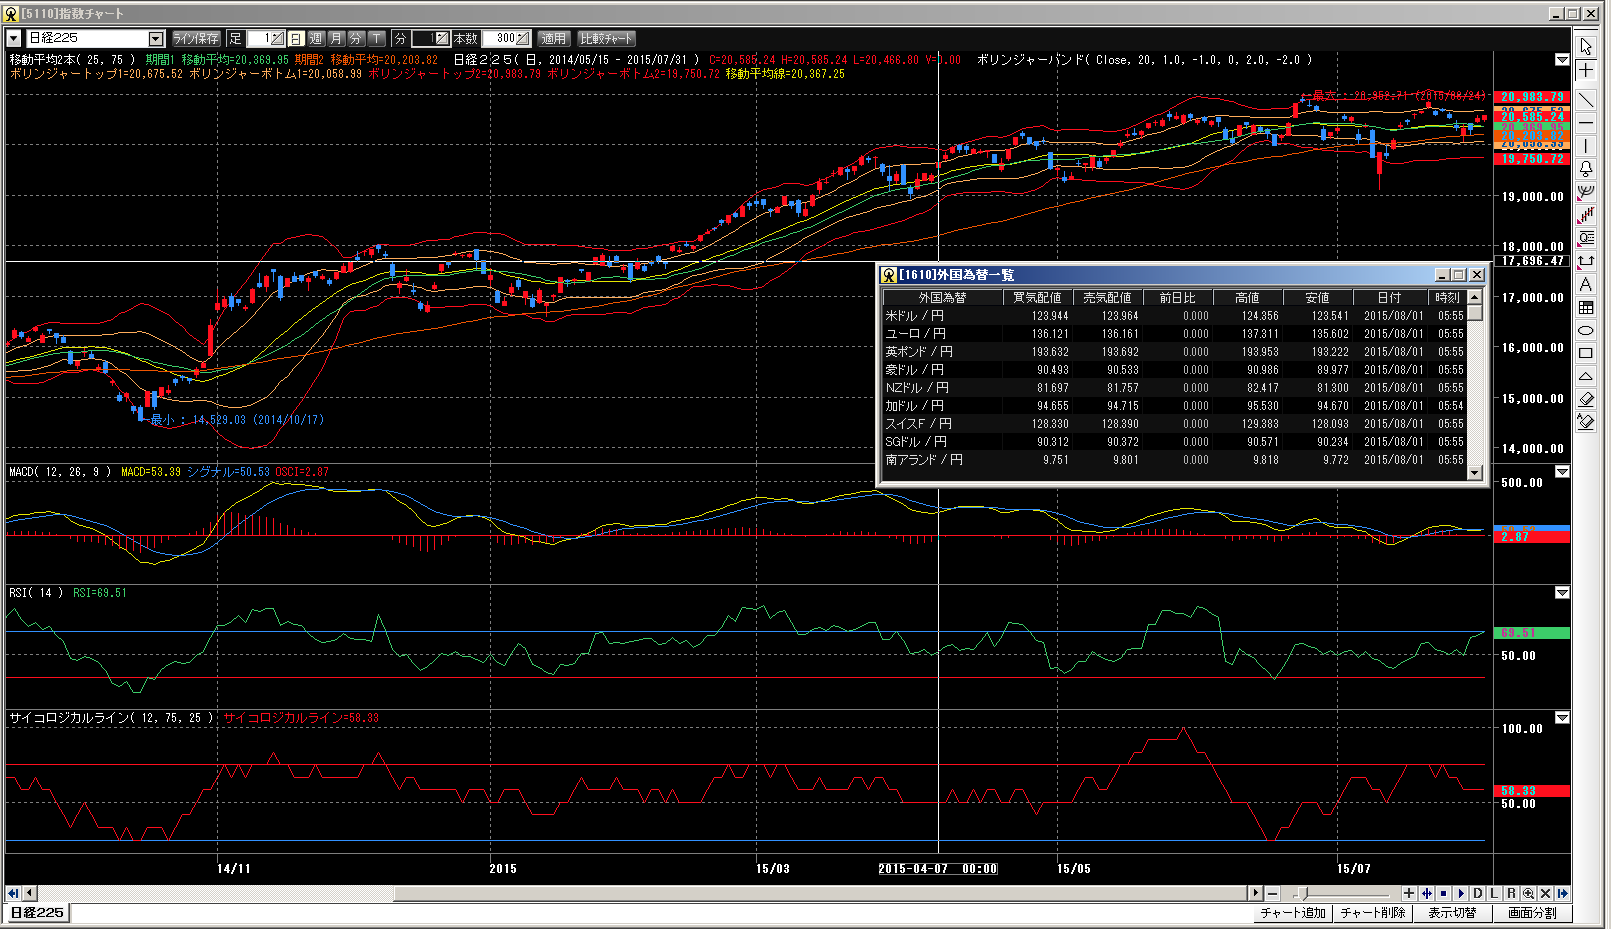Pick the diagonal trend line tool

(x=1586, y=100)
